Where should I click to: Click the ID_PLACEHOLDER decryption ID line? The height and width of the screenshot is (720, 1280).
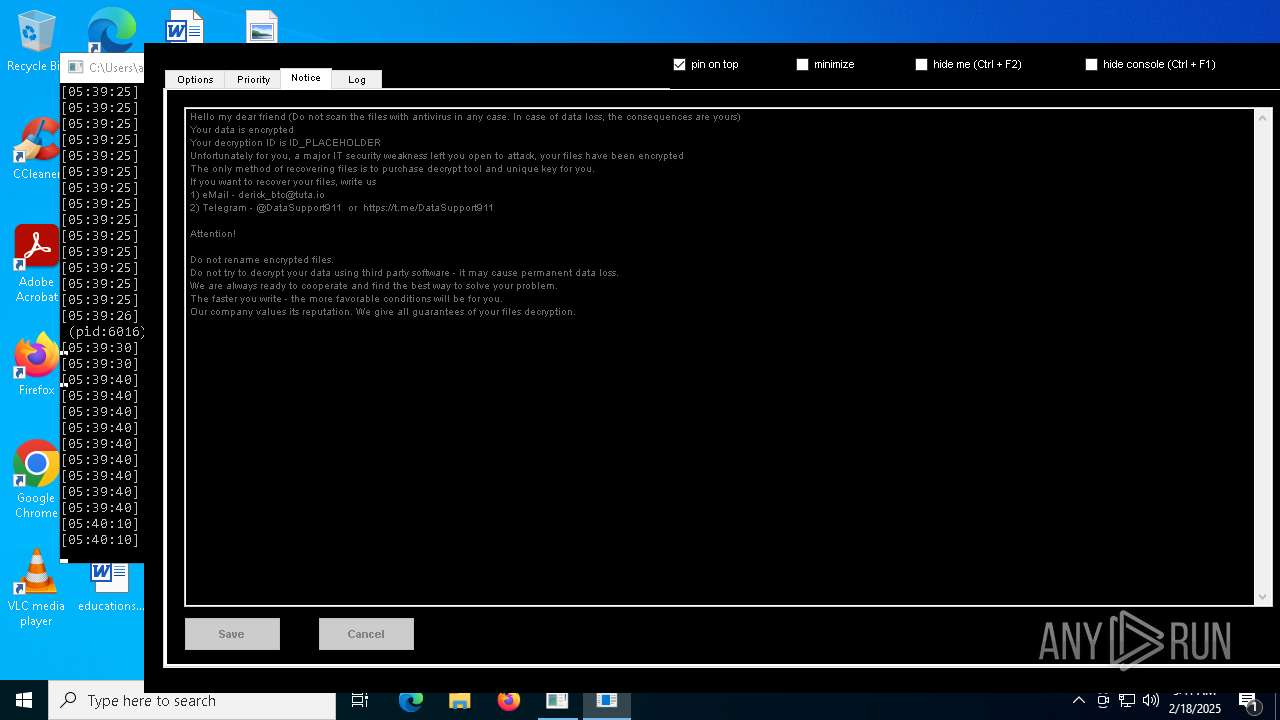pyautogui.click(x=286, y=143)
